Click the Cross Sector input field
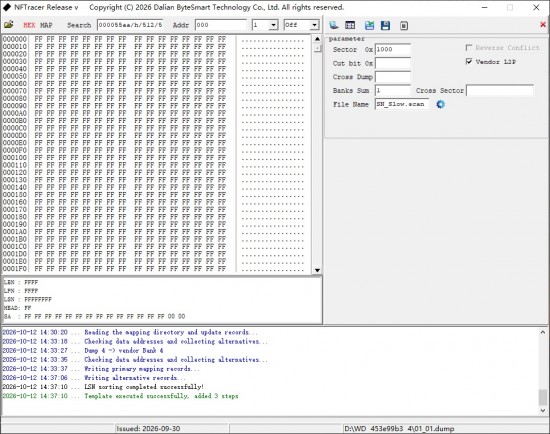The image size is (550, 434). click(500, 90)
